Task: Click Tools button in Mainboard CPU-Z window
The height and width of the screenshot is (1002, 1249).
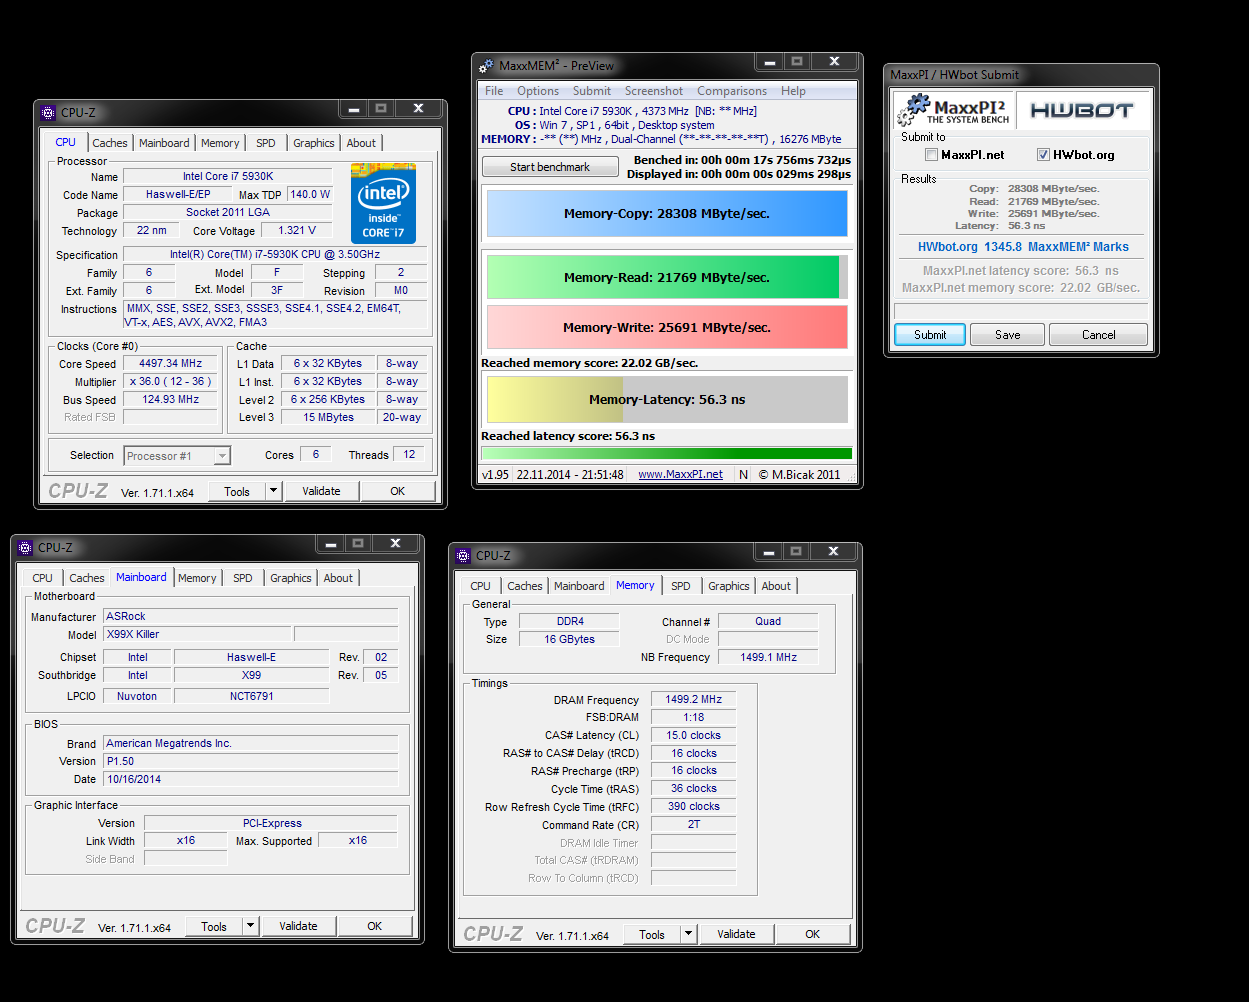Action: coord(214,926)
